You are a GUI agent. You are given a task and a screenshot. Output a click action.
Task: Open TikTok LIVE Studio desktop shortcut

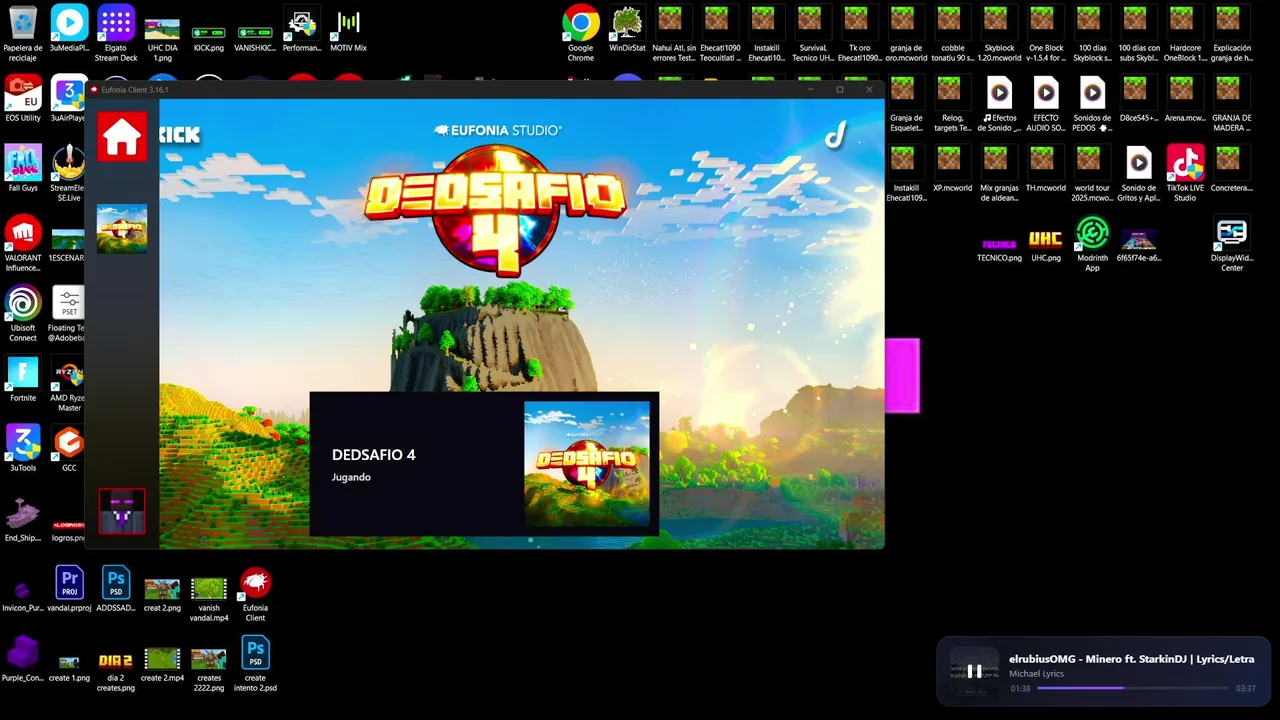tap(1185, 174)
